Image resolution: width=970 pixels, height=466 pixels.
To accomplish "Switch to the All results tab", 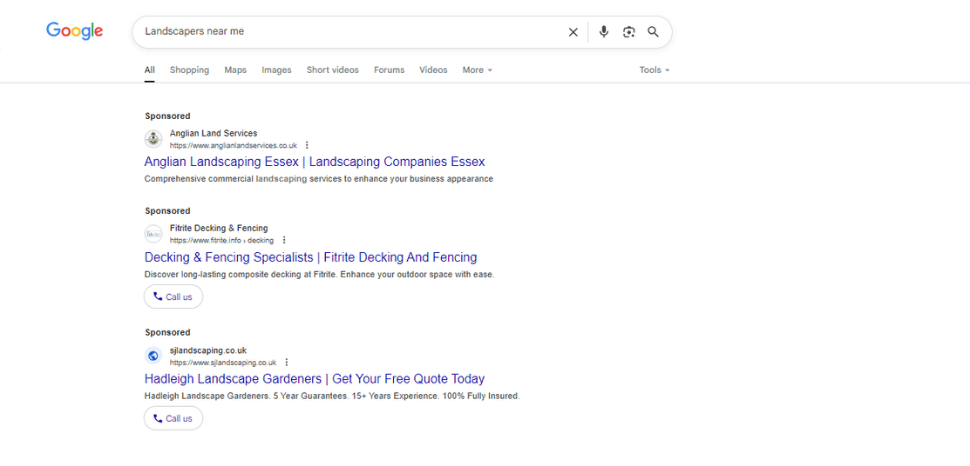I will 150,70.
